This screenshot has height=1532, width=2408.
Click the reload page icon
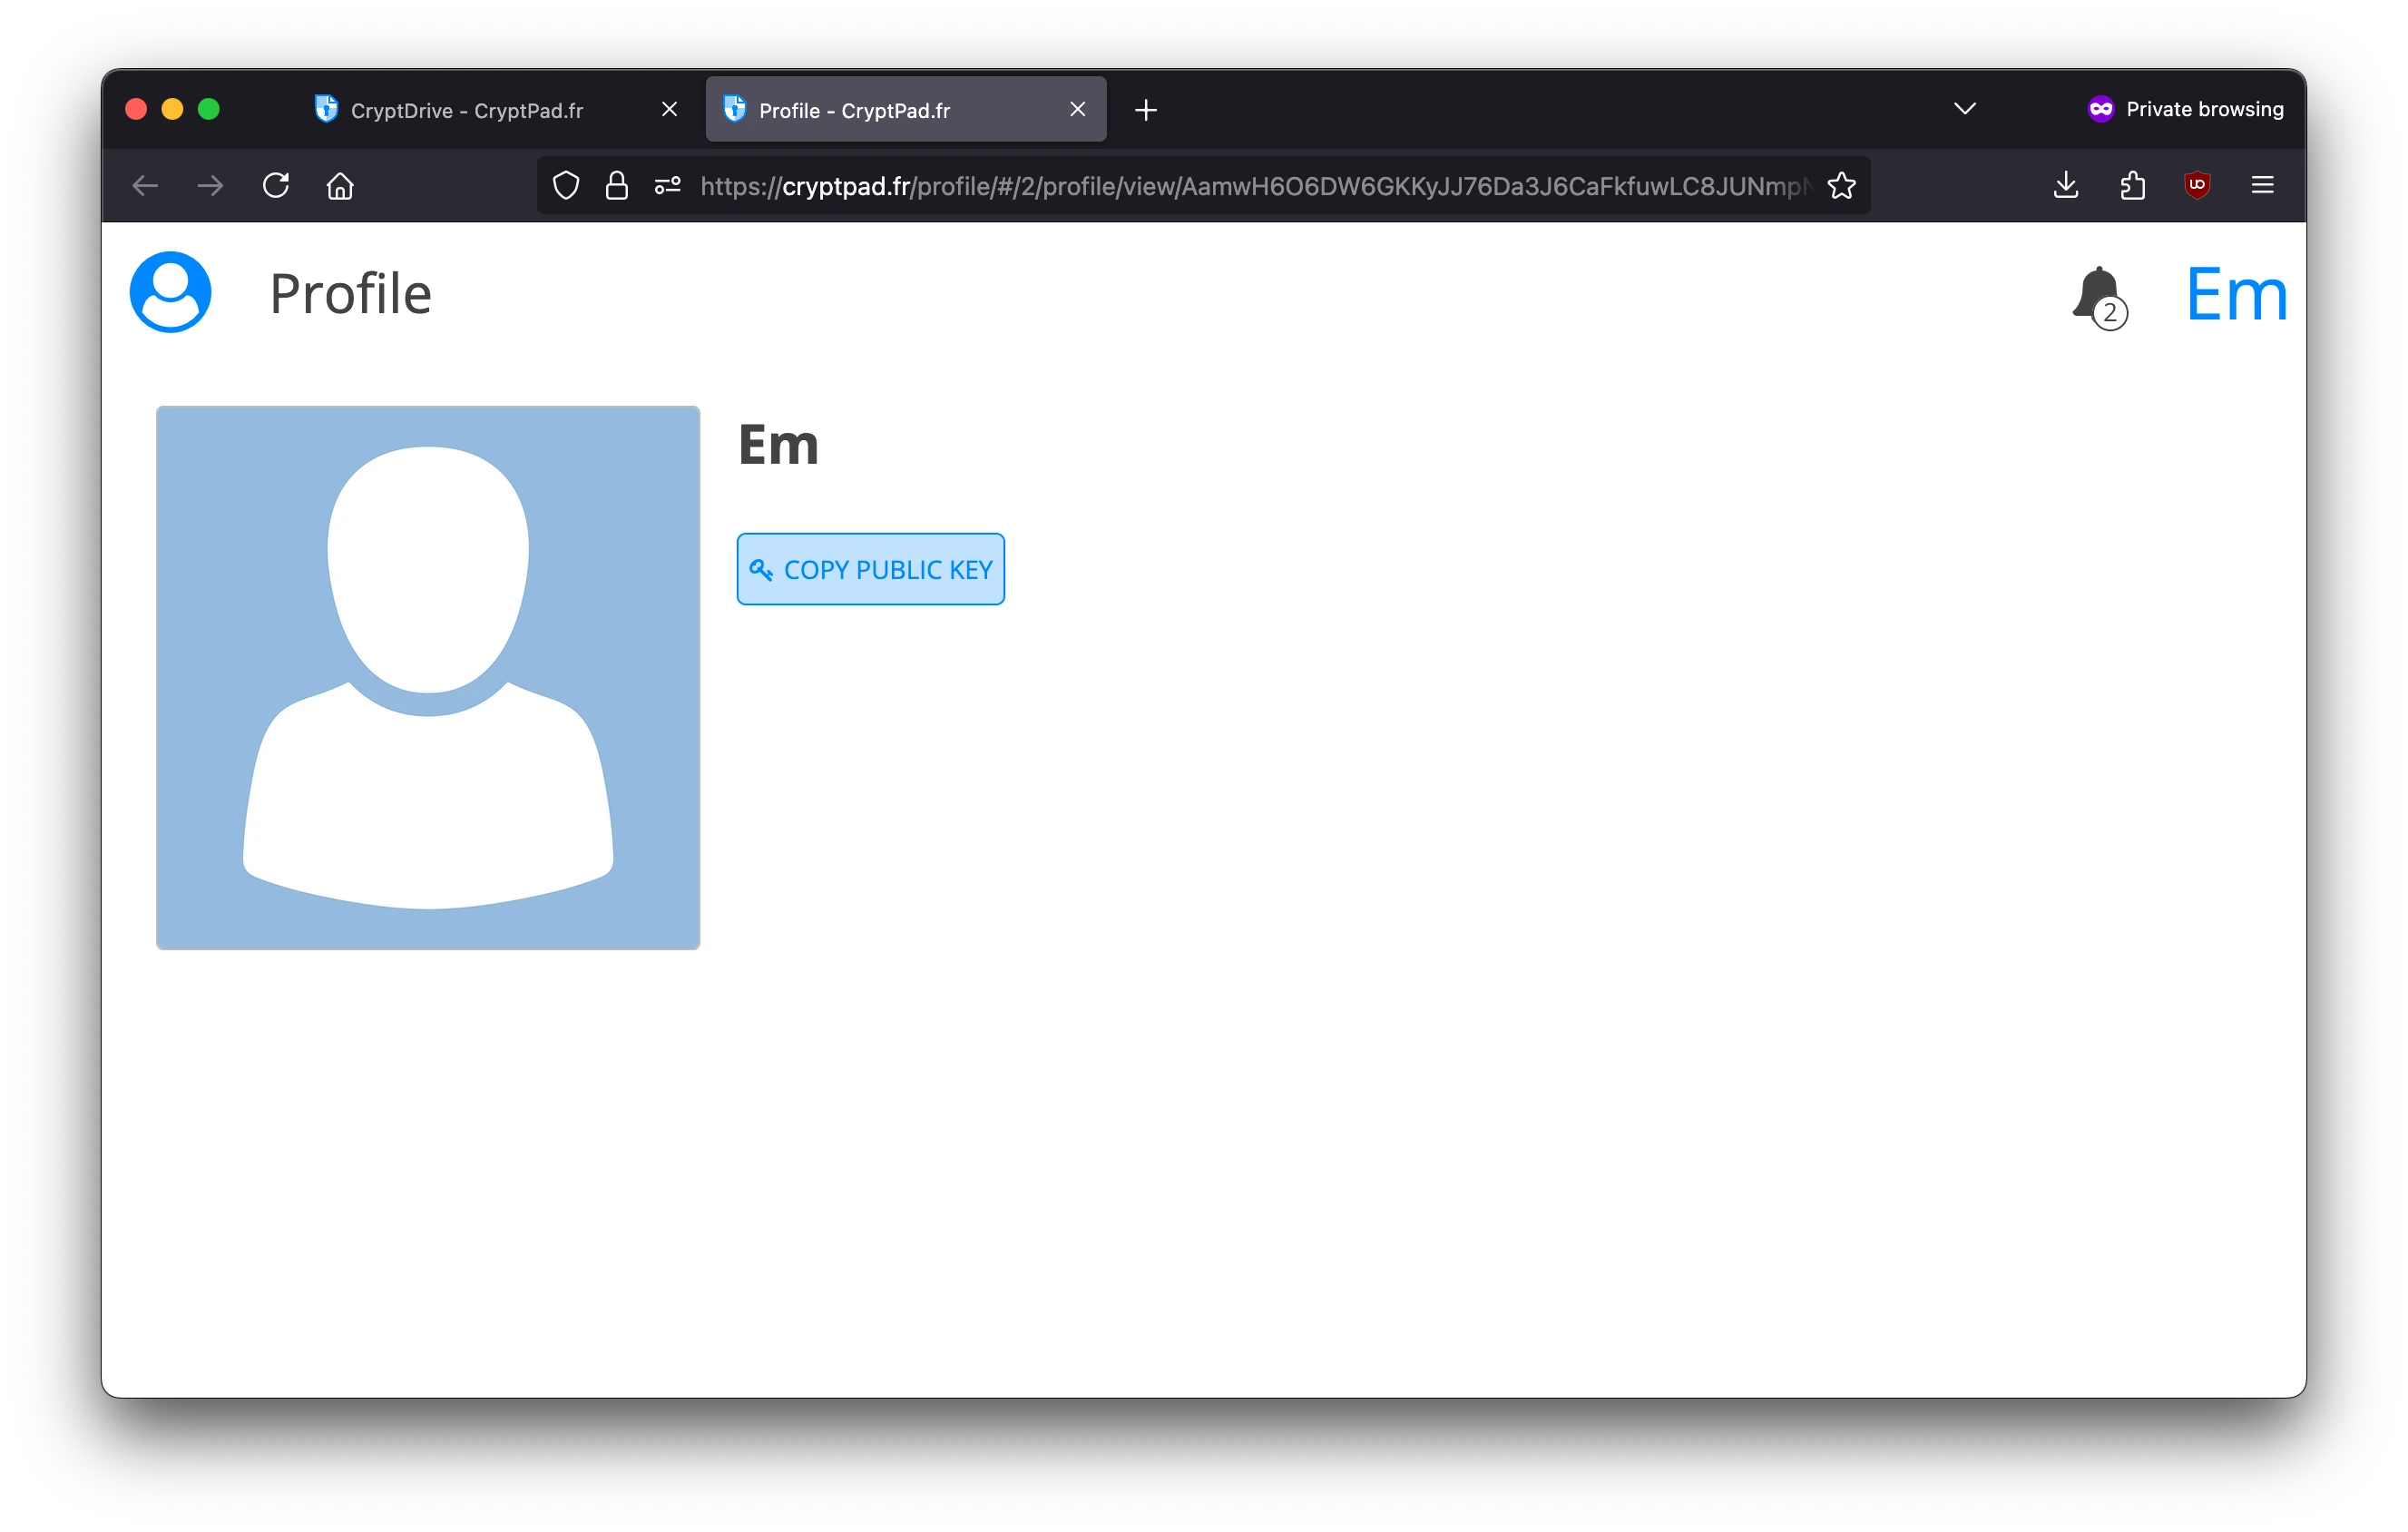[x=277, y=185]
